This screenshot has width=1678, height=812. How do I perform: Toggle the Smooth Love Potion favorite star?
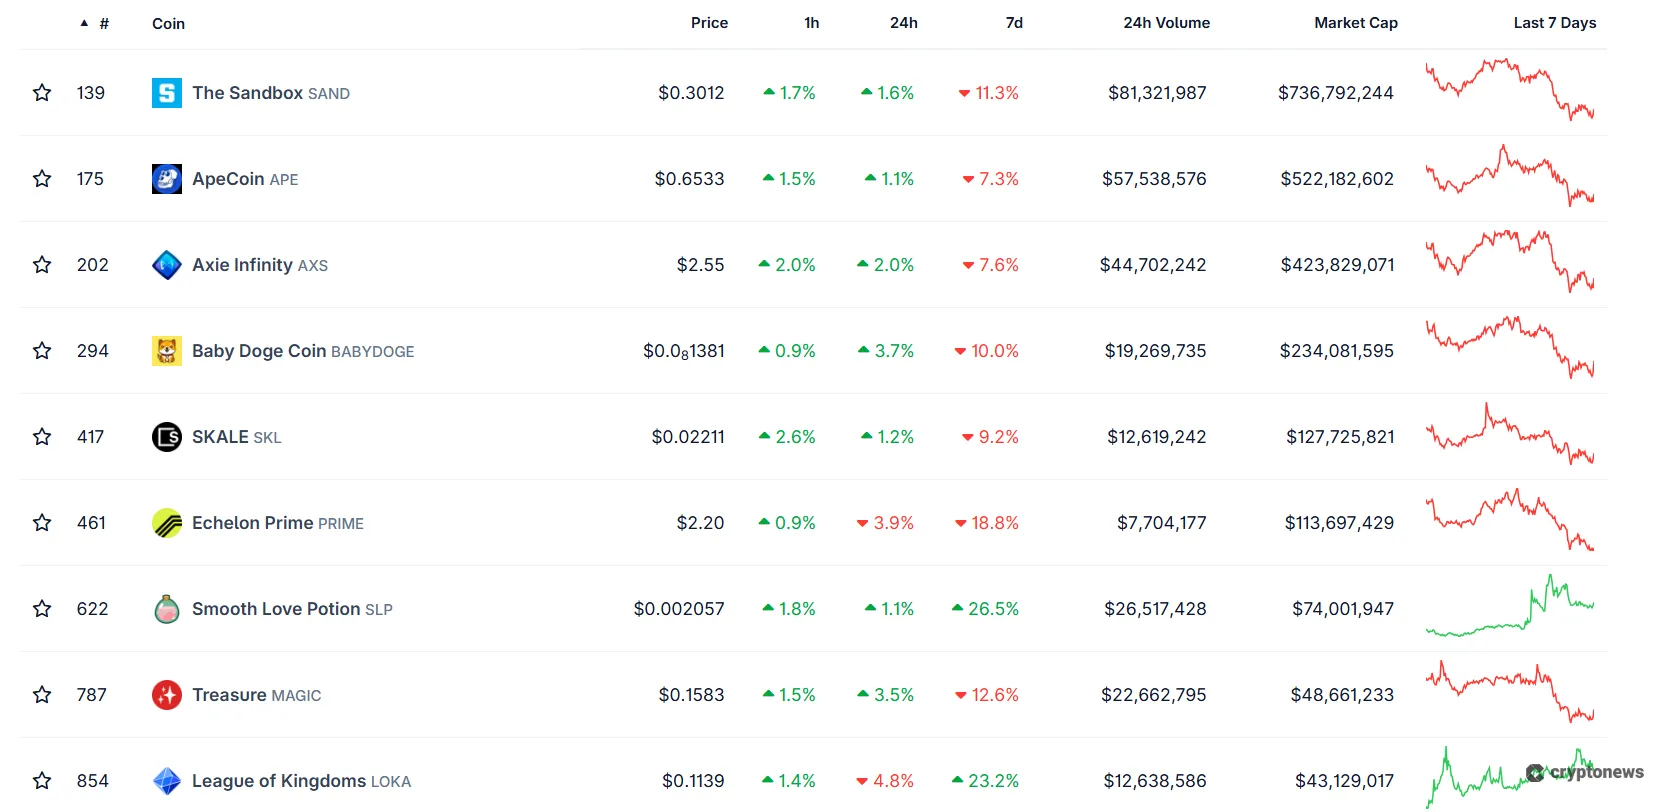pyautogui.click(x=42, y=609)
